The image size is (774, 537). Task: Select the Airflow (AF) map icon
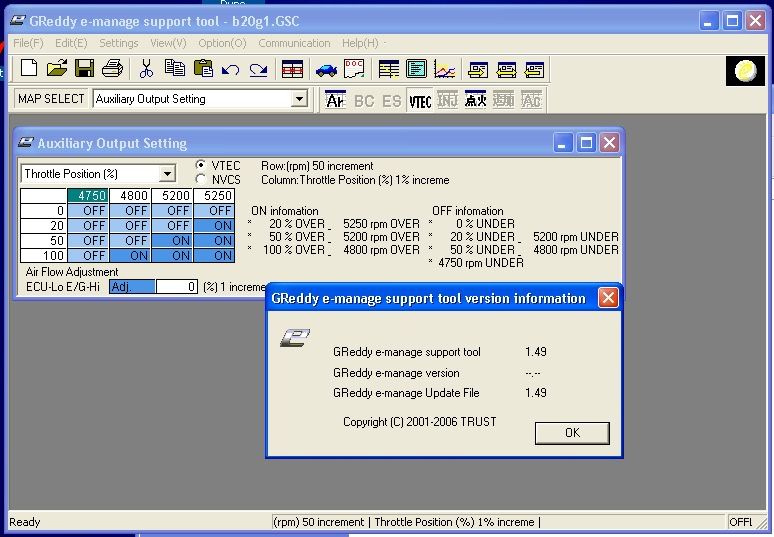tap(336, 100)
